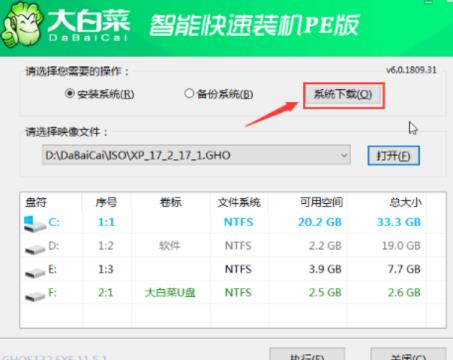Click the disk icon for drive E:

click(35, 272)
